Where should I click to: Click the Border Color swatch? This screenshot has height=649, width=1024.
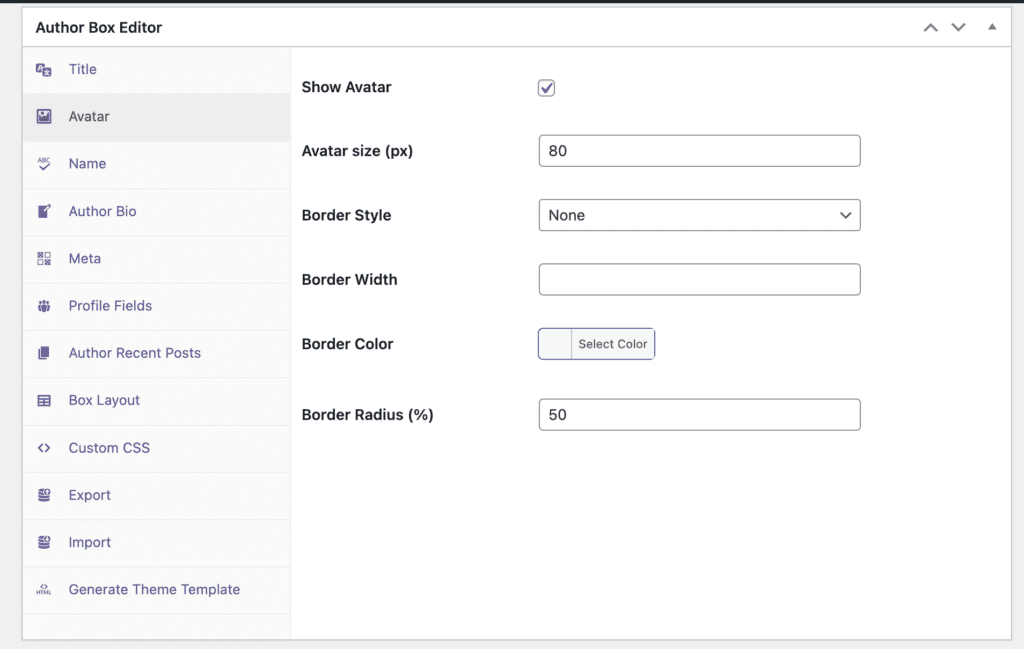click(x=554, y=343)
